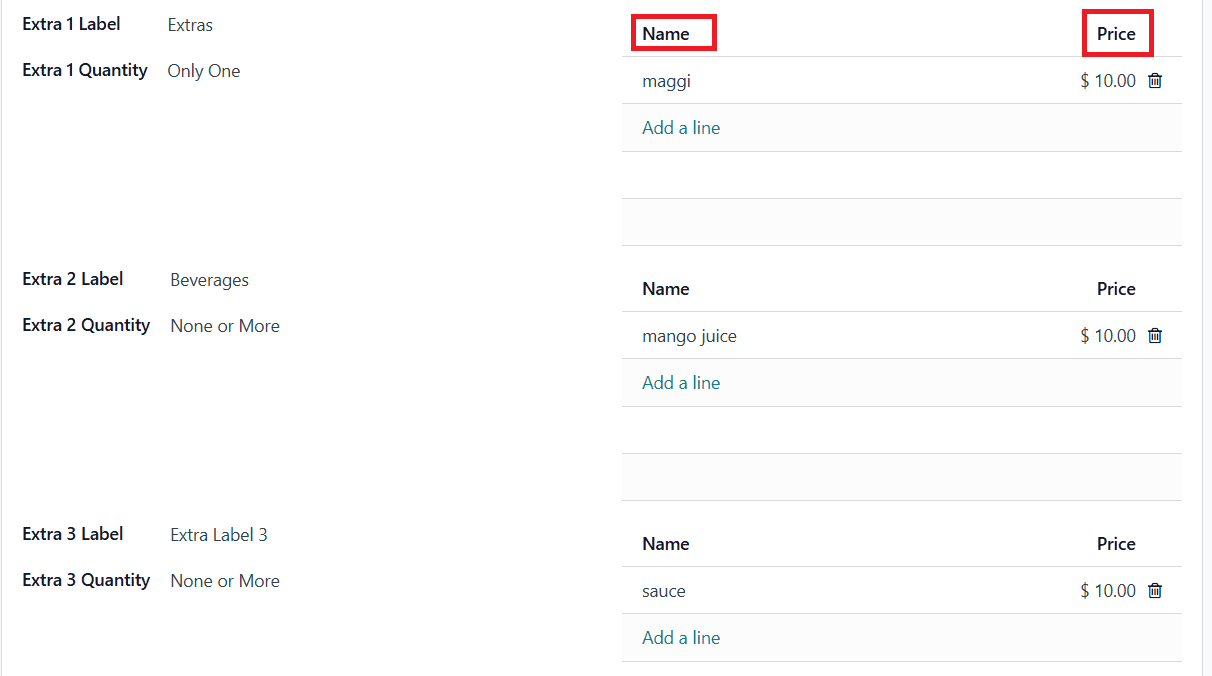Edit the Extra 3 Label field 'Extra Label 3'
Viewport: 1212px width, 676px height.
[219, 535]
